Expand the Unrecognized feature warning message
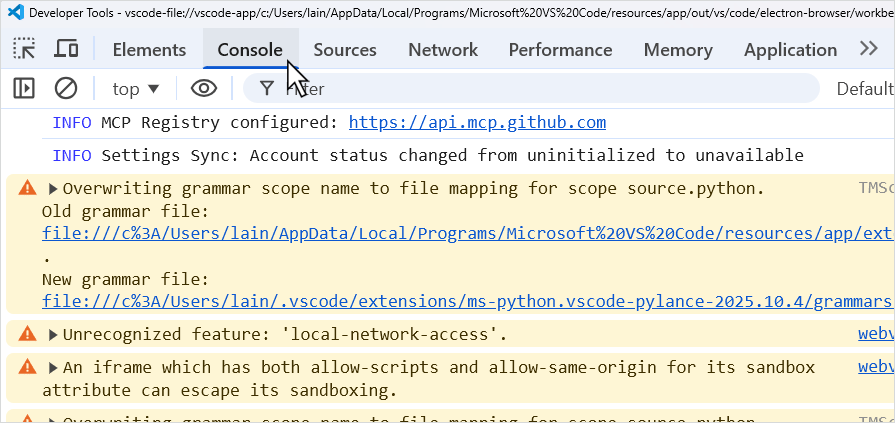Viewport: 895px width, 423px height. (x=54, y=334)
